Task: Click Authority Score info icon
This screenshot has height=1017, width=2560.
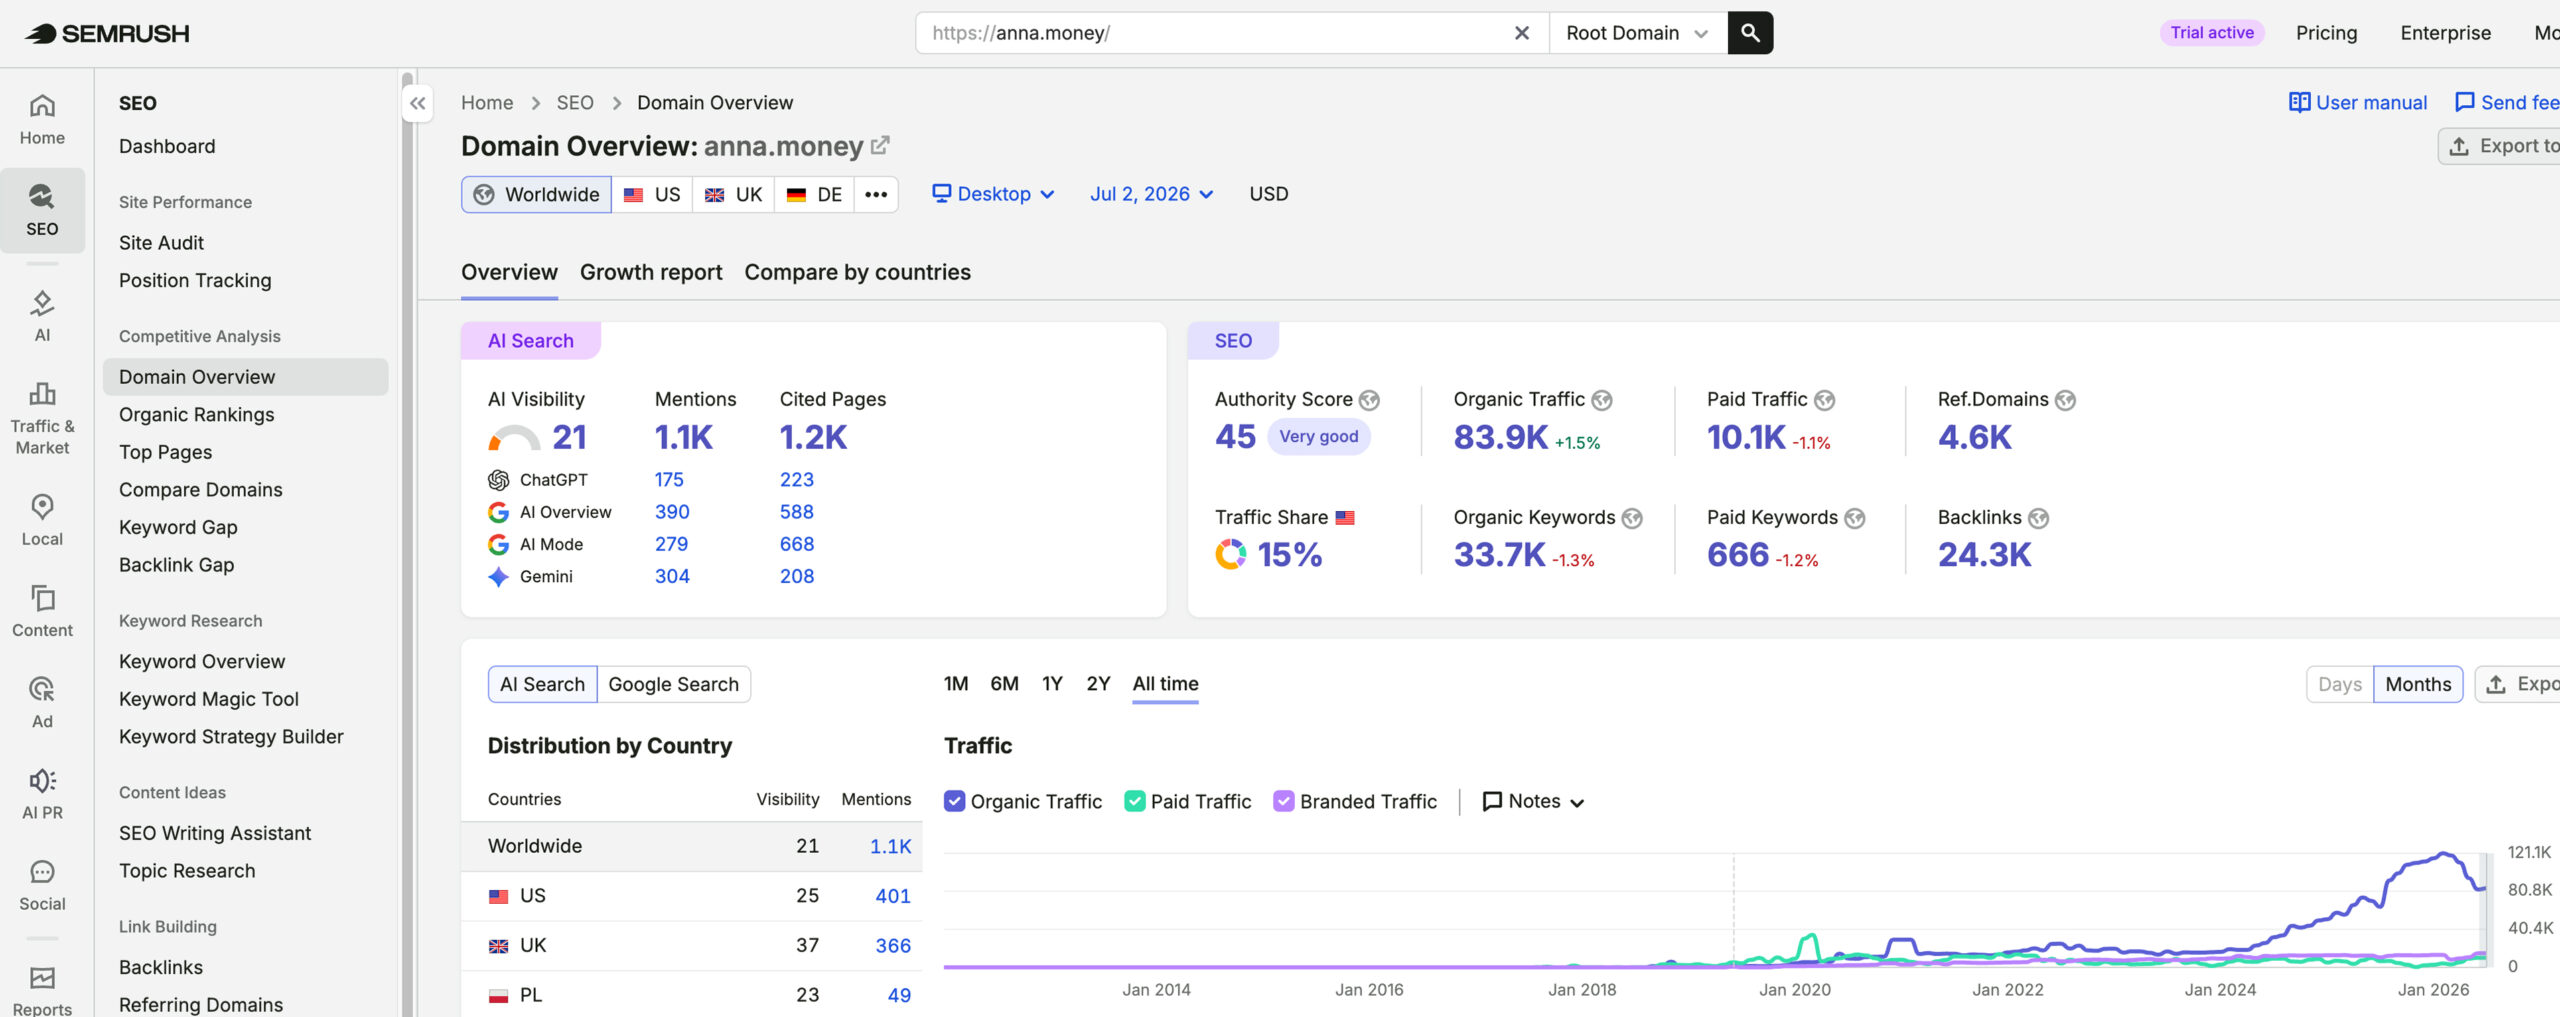Action: 1369,400
